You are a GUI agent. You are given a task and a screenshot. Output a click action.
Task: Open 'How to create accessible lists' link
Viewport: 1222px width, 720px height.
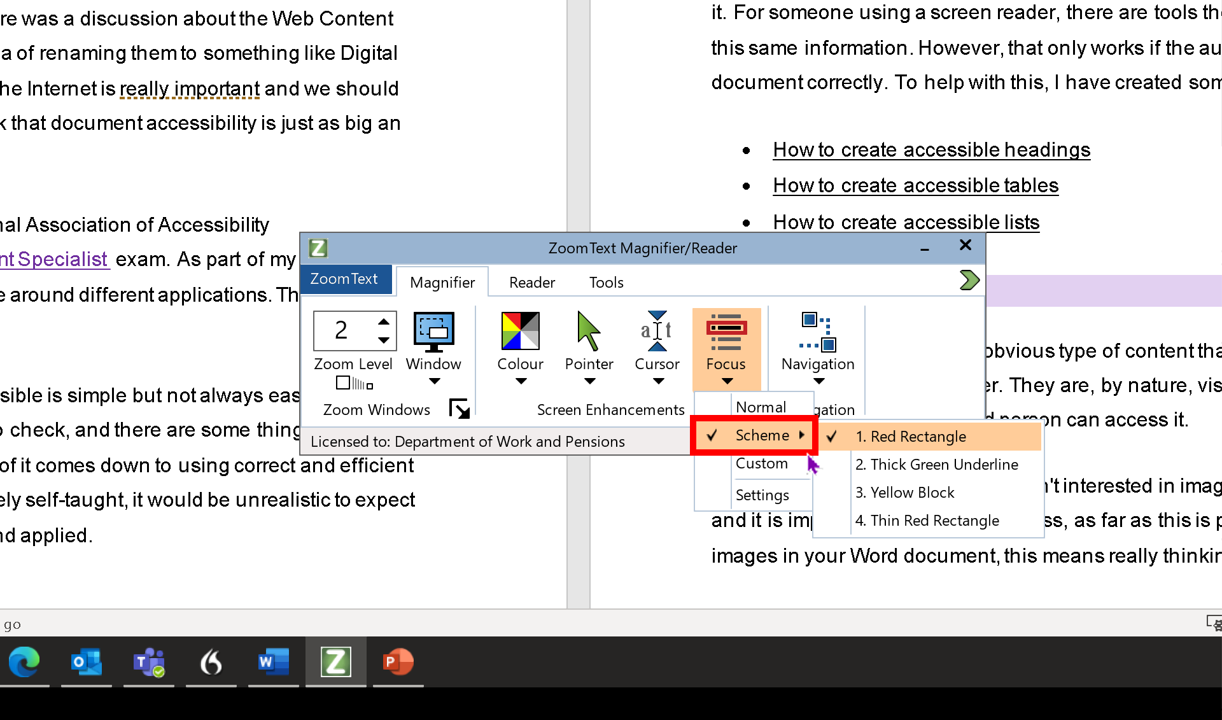(x=906, y=222)
